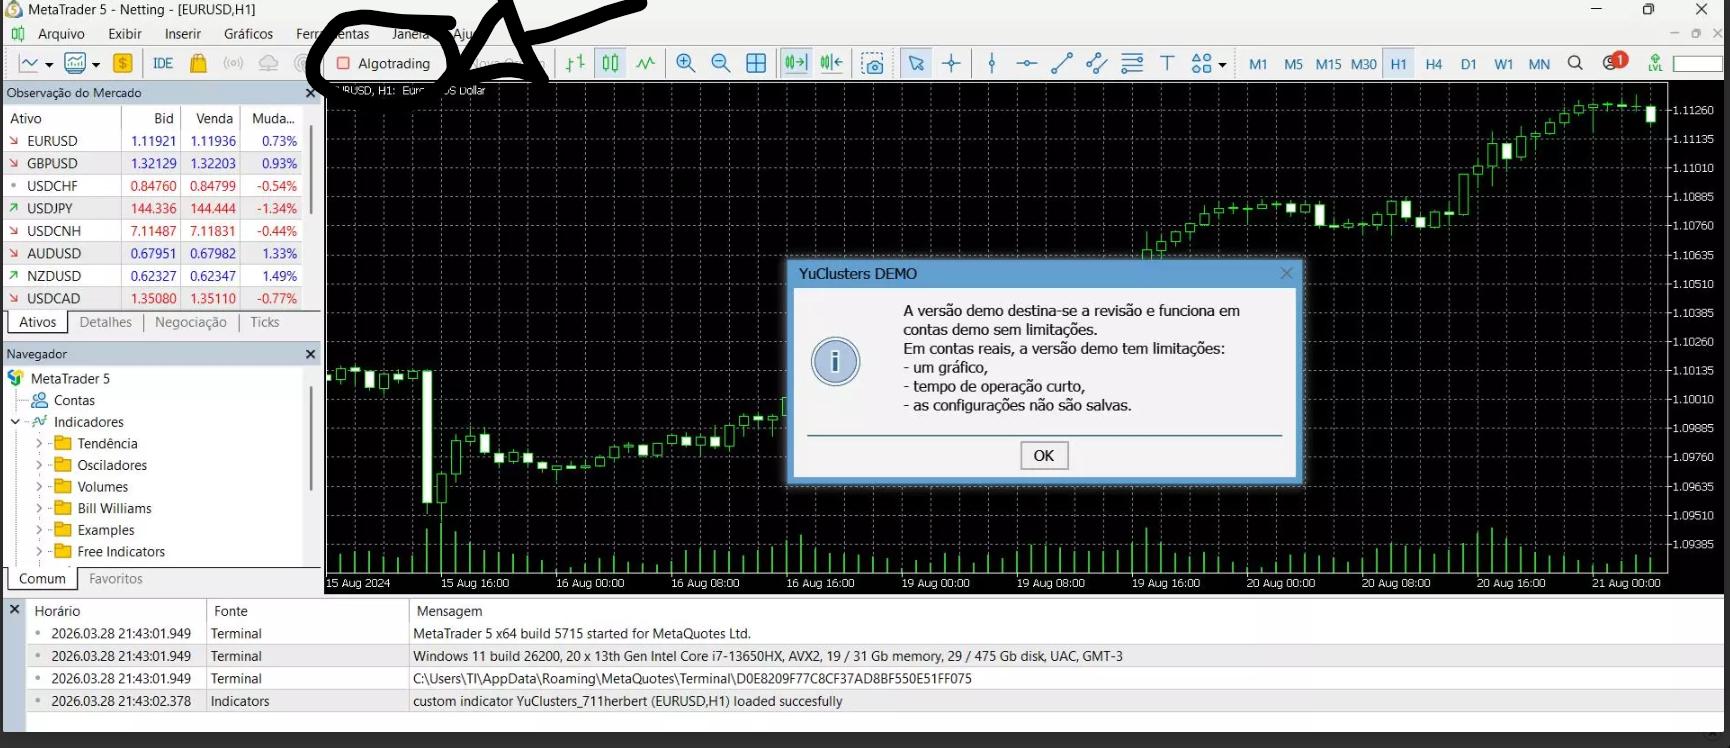This screenshot has height=748, width=1730.
Task: Expand the Free Indicators folder
Action: click(x=39, y=551)
